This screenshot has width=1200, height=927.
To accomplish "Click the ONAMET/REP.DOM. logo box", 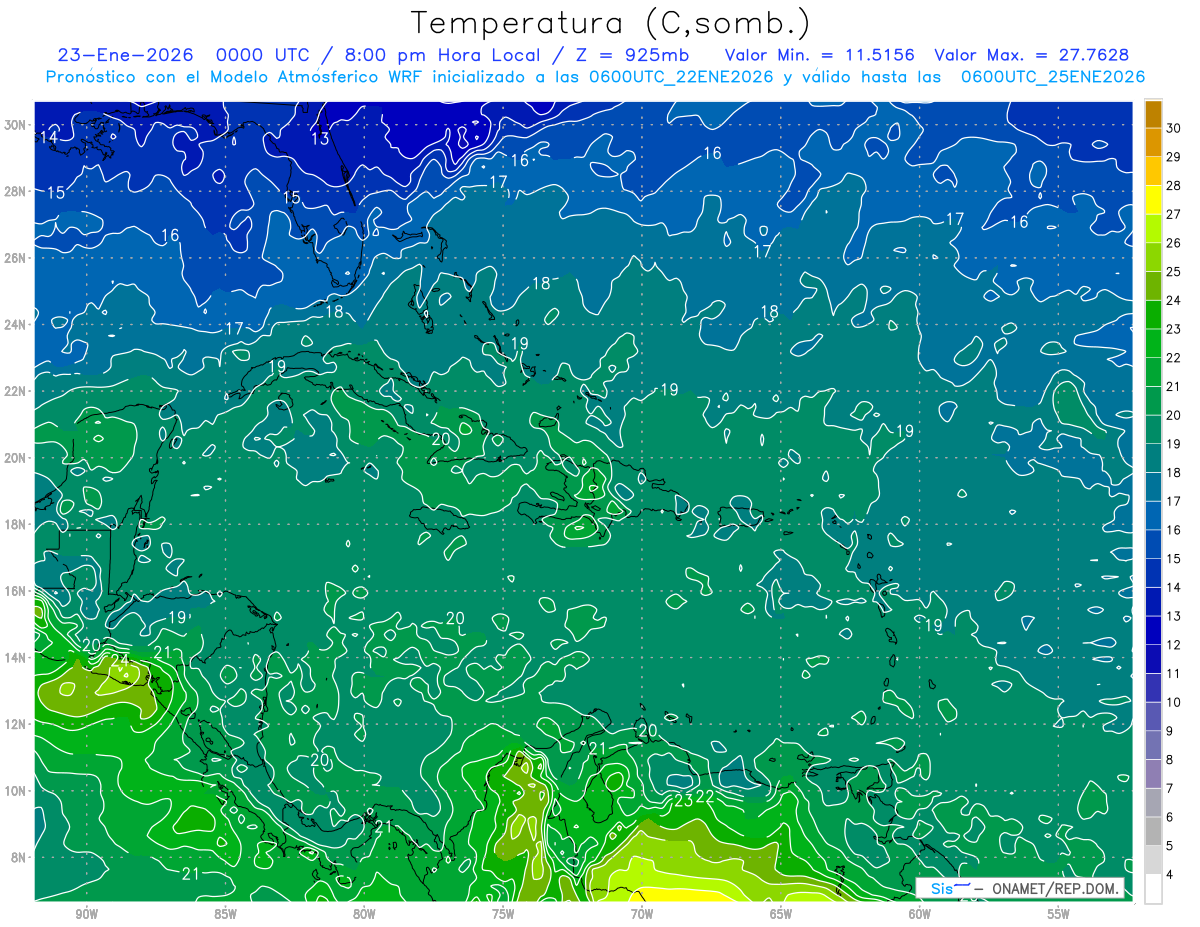I will [x=1020, y=889].
